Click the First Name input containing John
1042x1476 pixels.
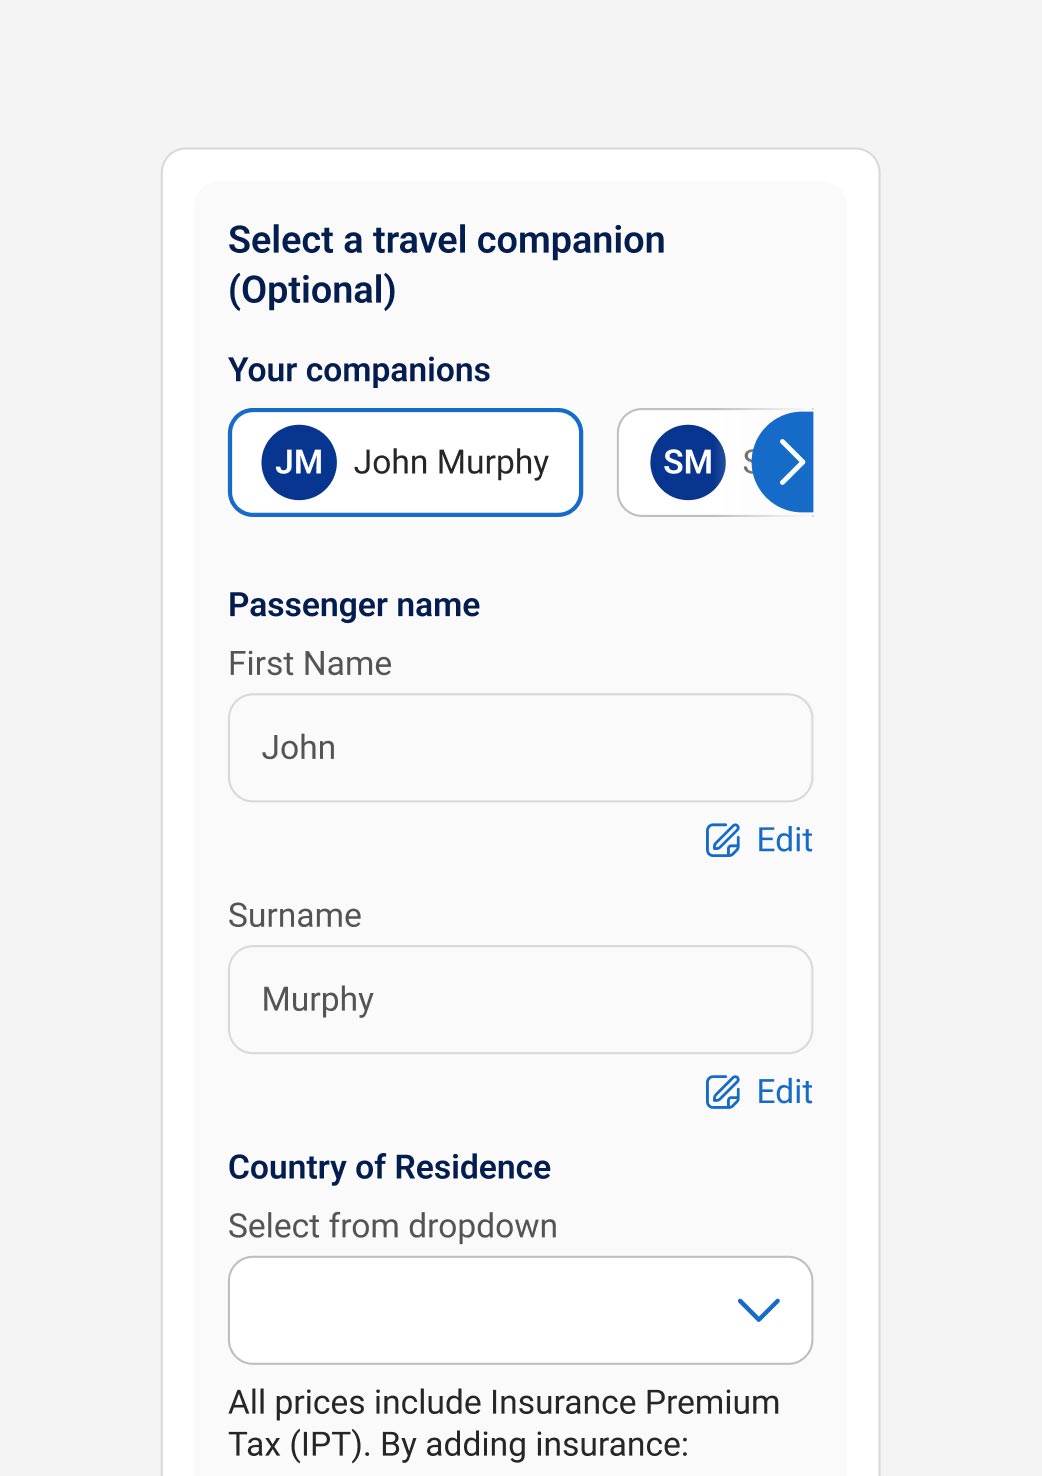(520, 748)
